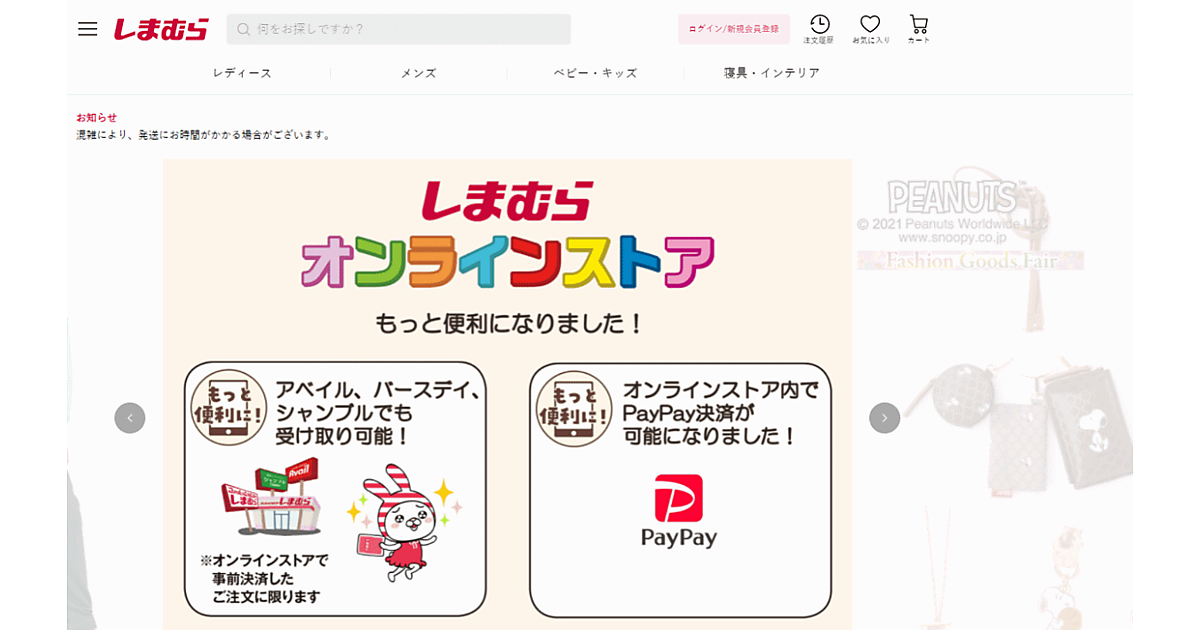Select the メンズ category menu
Viewport: 1200px width, 630px height.
pos(418,73)
